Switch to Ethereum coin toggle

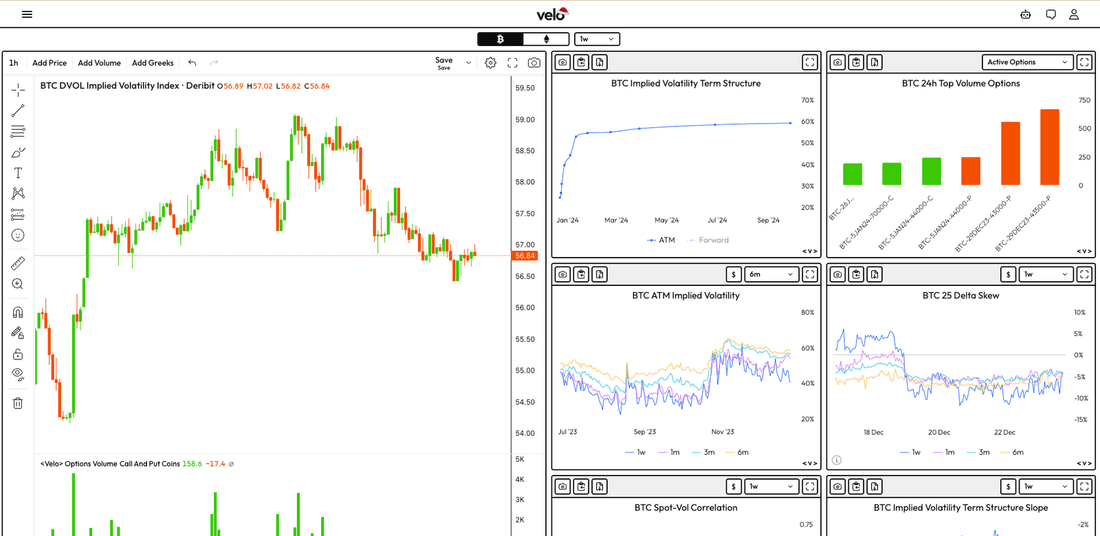coord(546,39)
